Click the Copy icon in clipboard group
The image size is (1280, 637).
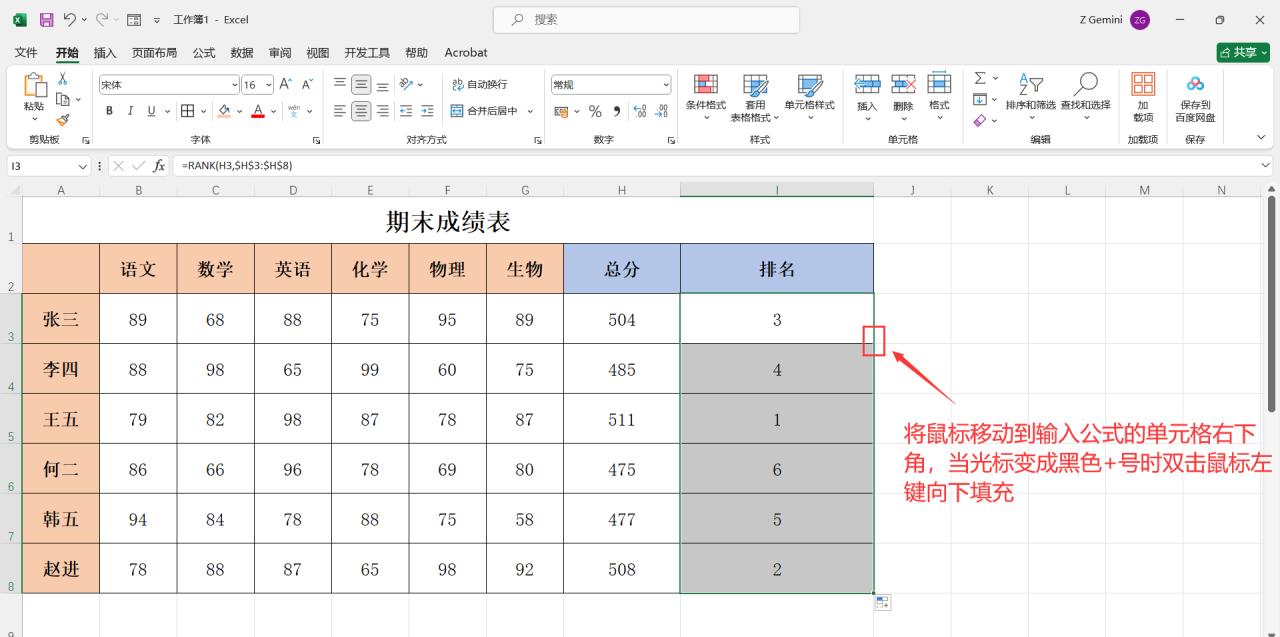pos(62,99)
